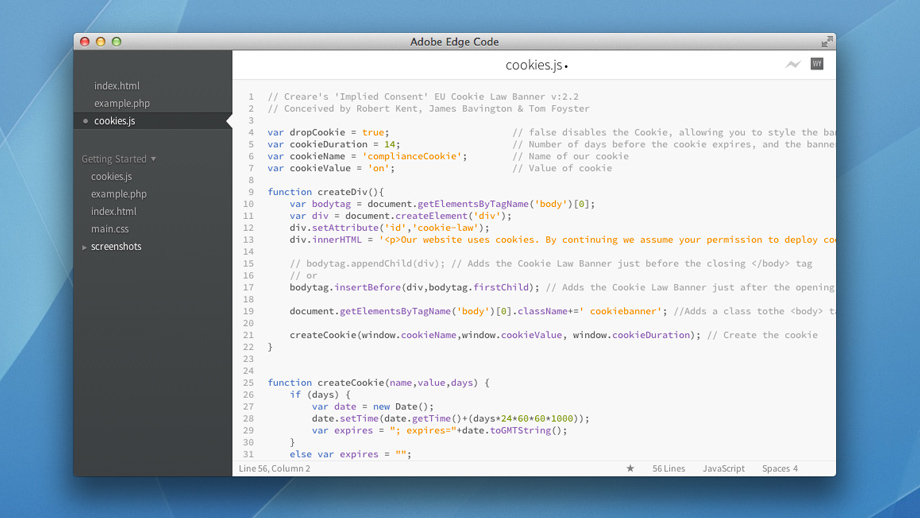Open index.html in working files
Screen dimensions: 920x518
pyautogui.click(x=117, y=86)
